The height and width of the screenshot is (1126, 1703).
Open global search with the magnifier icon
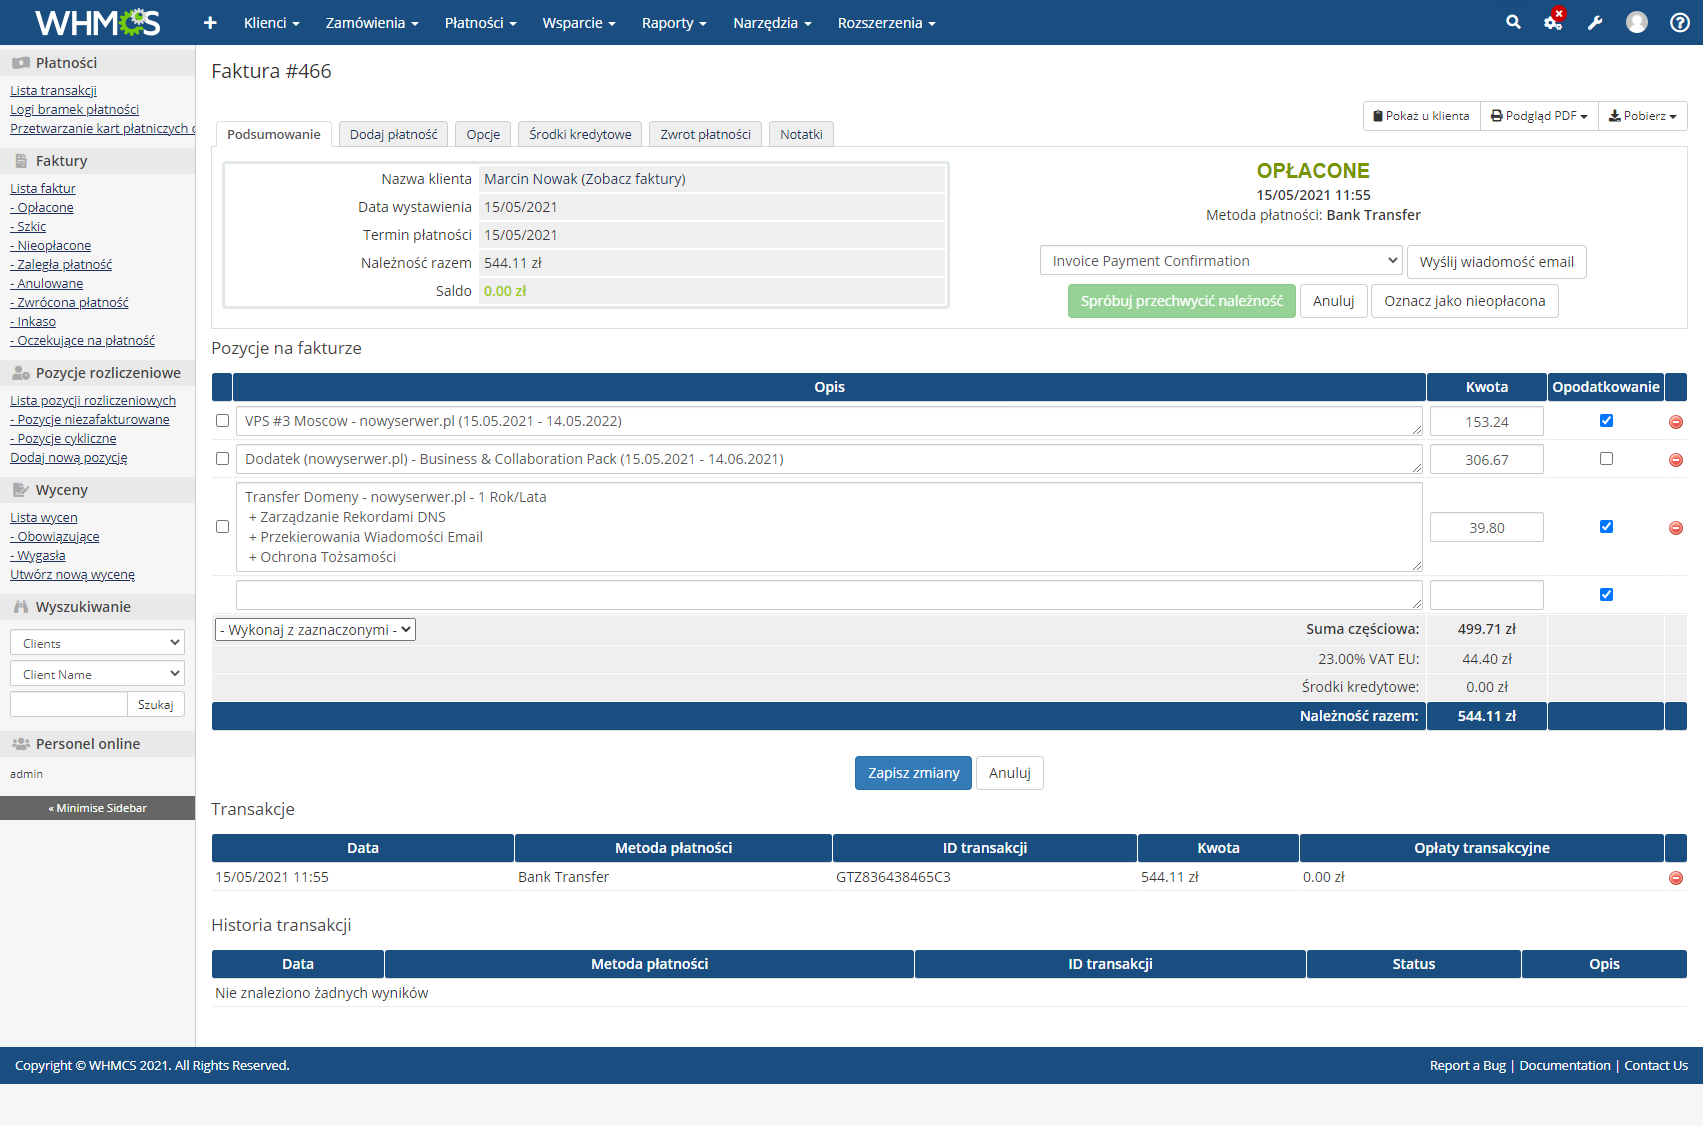(x=1513, y=22)
